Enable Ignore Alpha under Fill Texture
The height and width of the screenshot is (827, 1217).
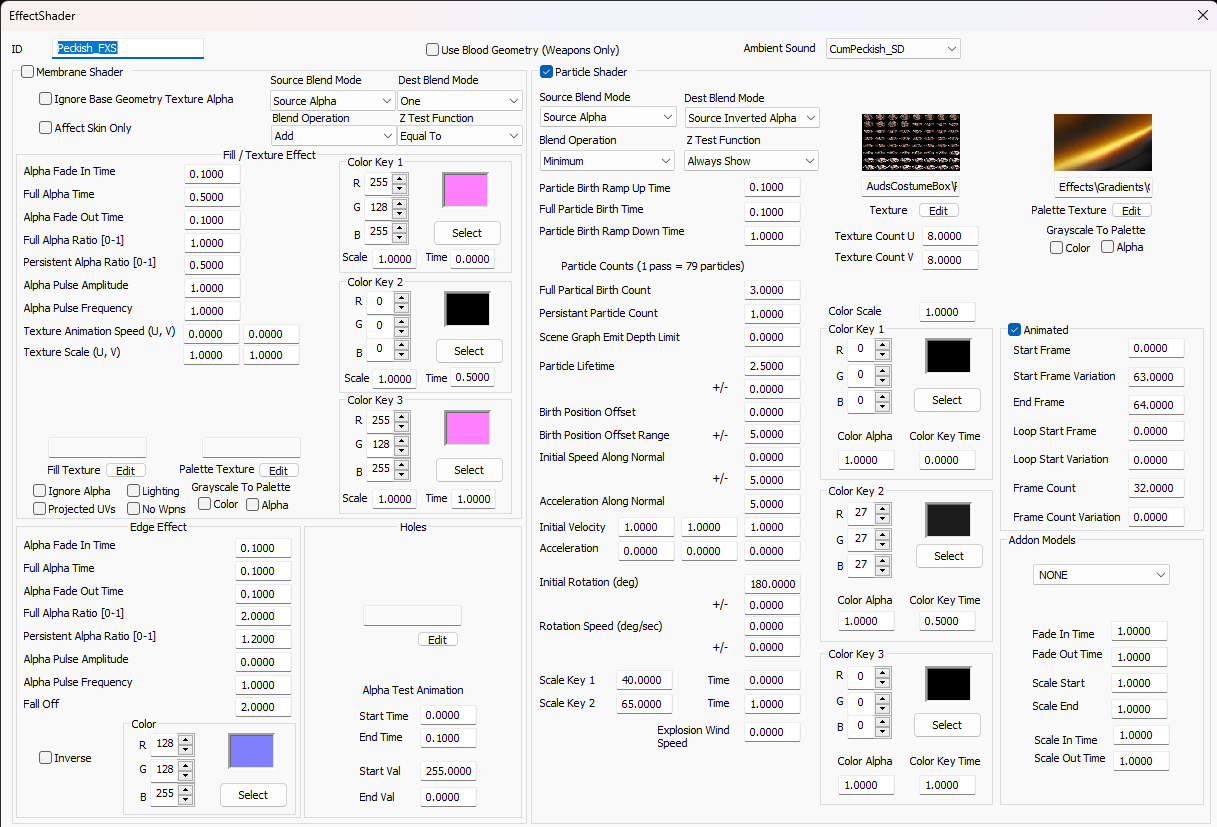tap(40, 491)
